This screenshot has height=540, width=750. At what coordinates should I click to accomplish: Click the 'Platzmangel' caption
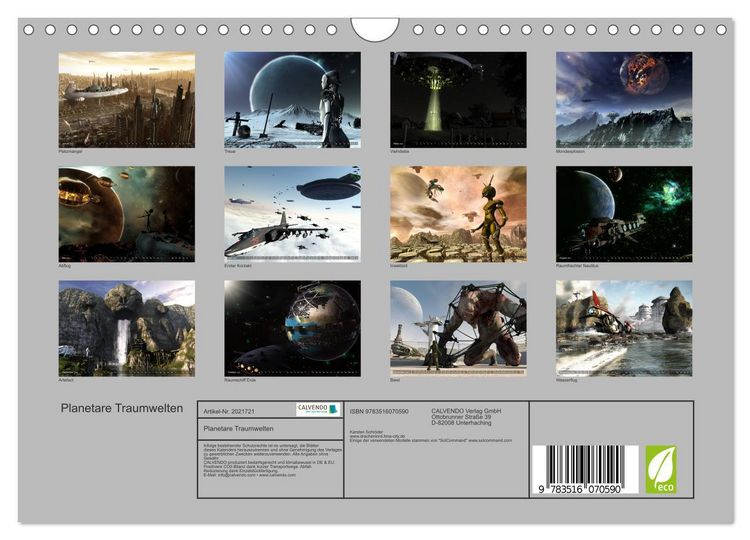click(x=70, y=151)
